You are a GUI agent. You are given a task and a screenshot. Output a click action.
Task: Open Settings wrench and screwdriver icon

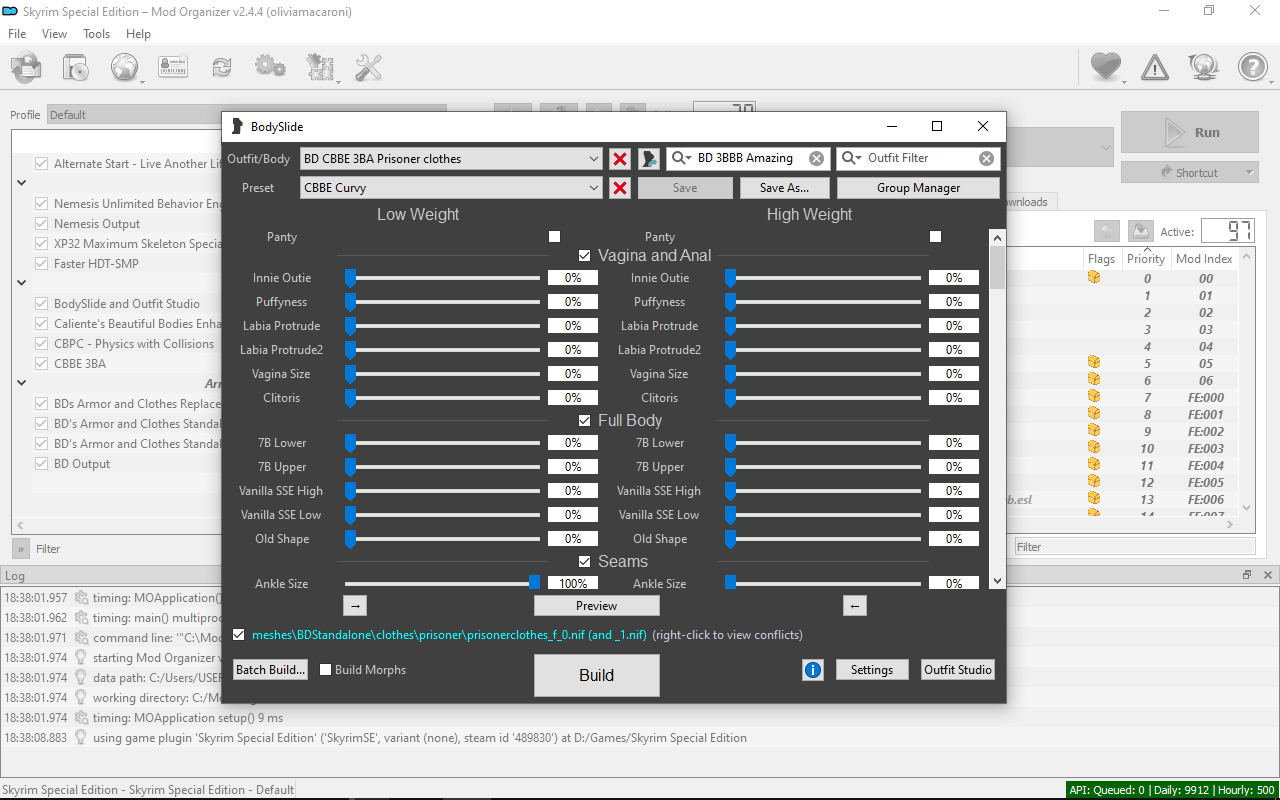369,67
